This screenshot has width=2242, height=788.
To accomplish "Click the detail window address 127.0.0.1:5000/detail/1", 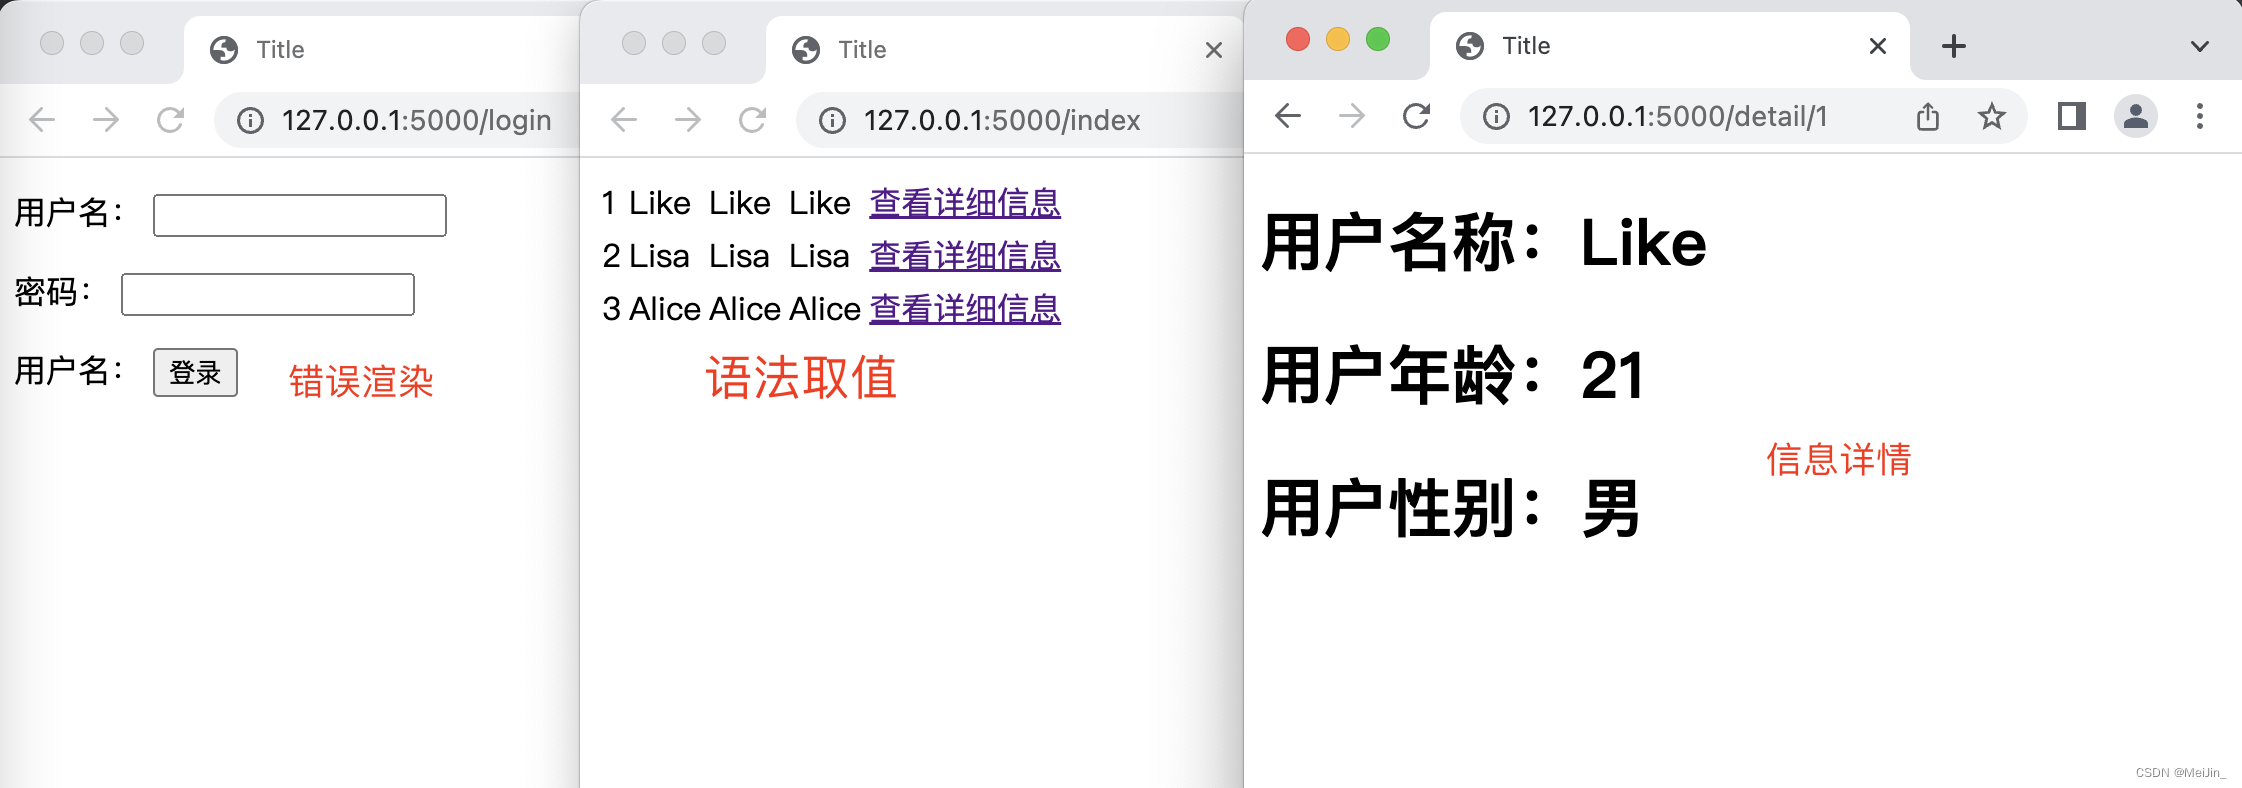I will [x=1677, y=117].
